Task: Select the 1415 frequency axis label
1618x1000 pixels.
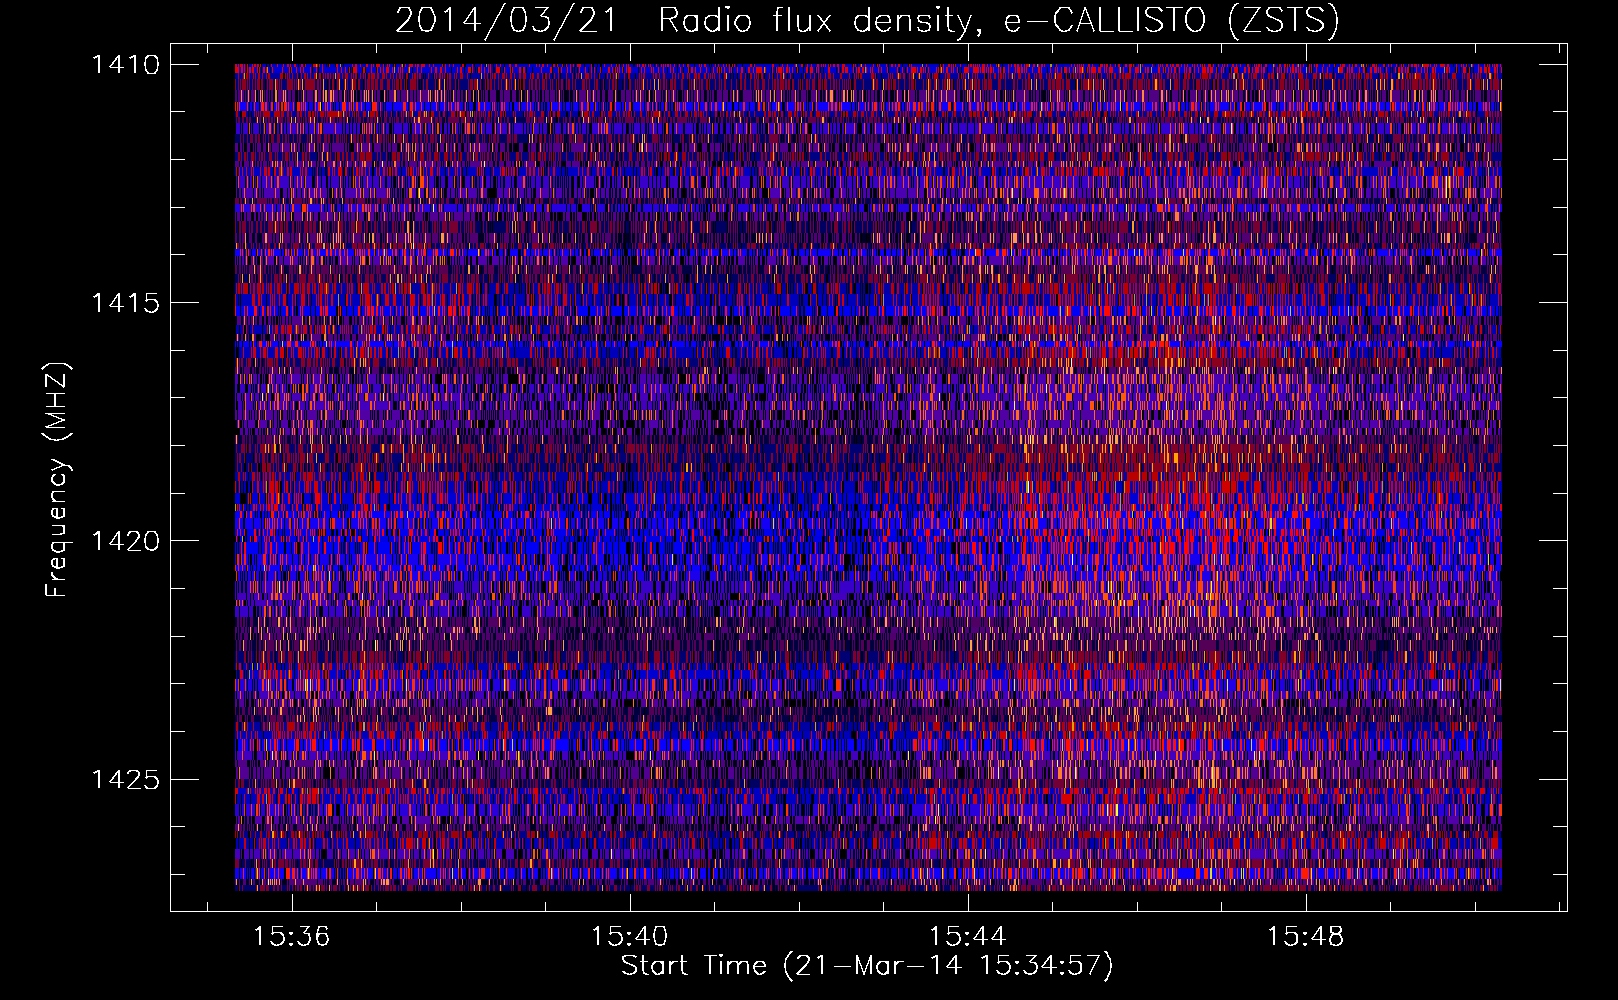Action: [125, 303]
